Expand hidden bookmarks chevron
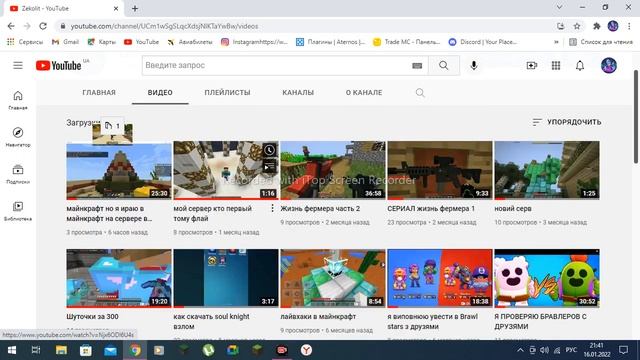 [556, 42]
